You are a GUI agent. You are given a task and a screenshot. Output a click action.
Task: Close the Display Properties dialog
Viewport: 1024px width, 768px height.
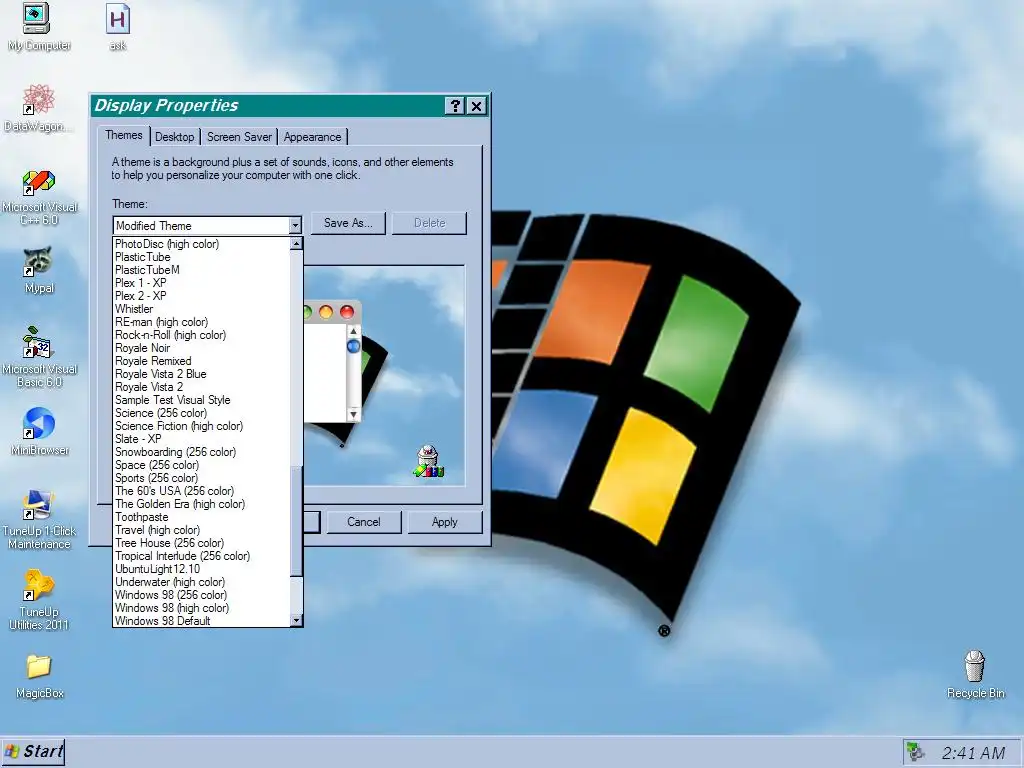point(477,106)
